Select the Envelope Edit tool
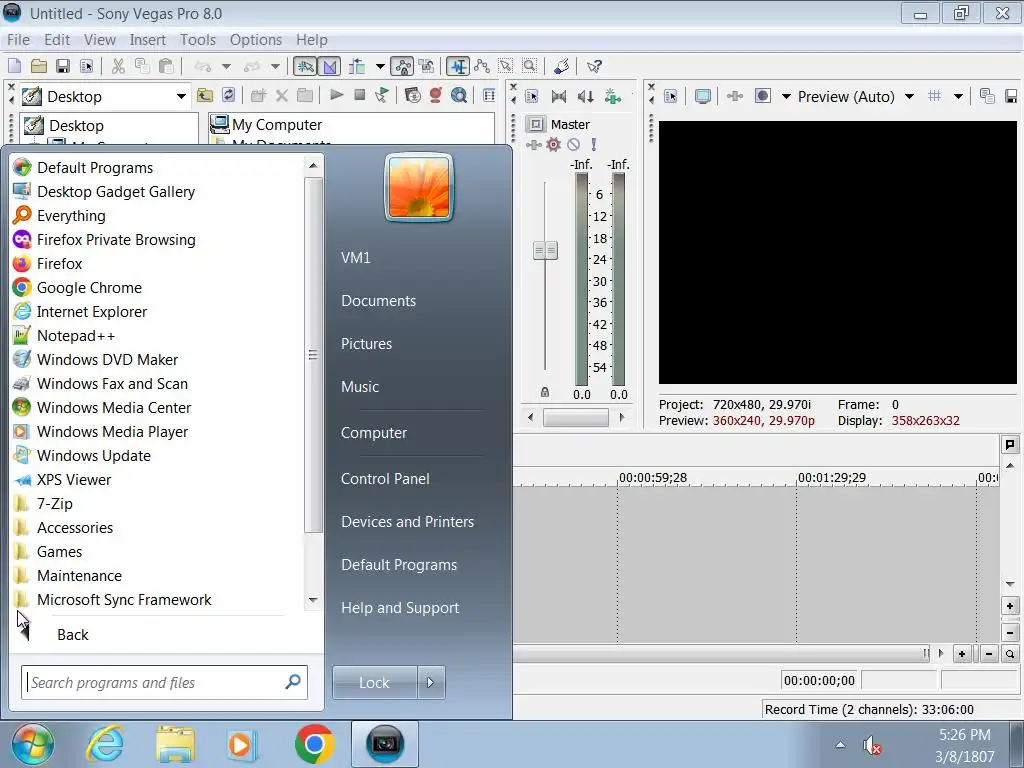This screenshot has height=768, width=1024. click(x=482, y=66)
